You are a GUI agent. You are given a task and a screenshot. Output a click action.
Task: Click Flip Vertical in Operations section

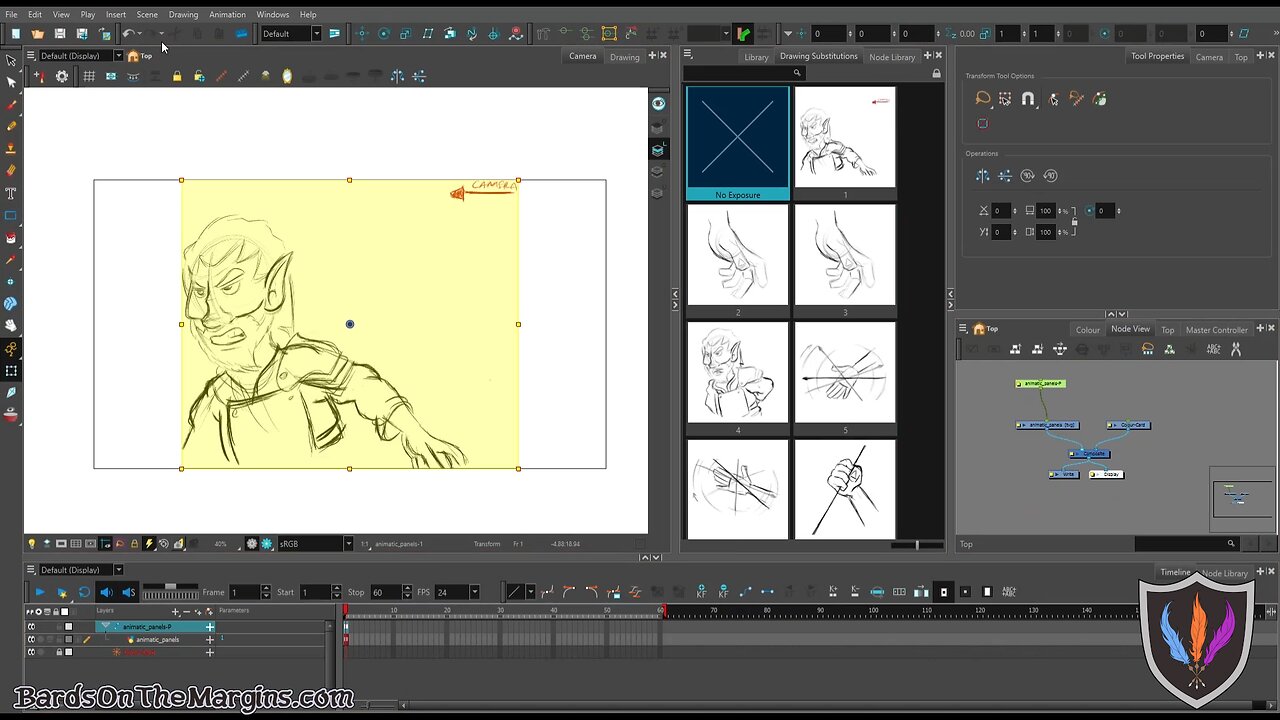pos(1005,176)
